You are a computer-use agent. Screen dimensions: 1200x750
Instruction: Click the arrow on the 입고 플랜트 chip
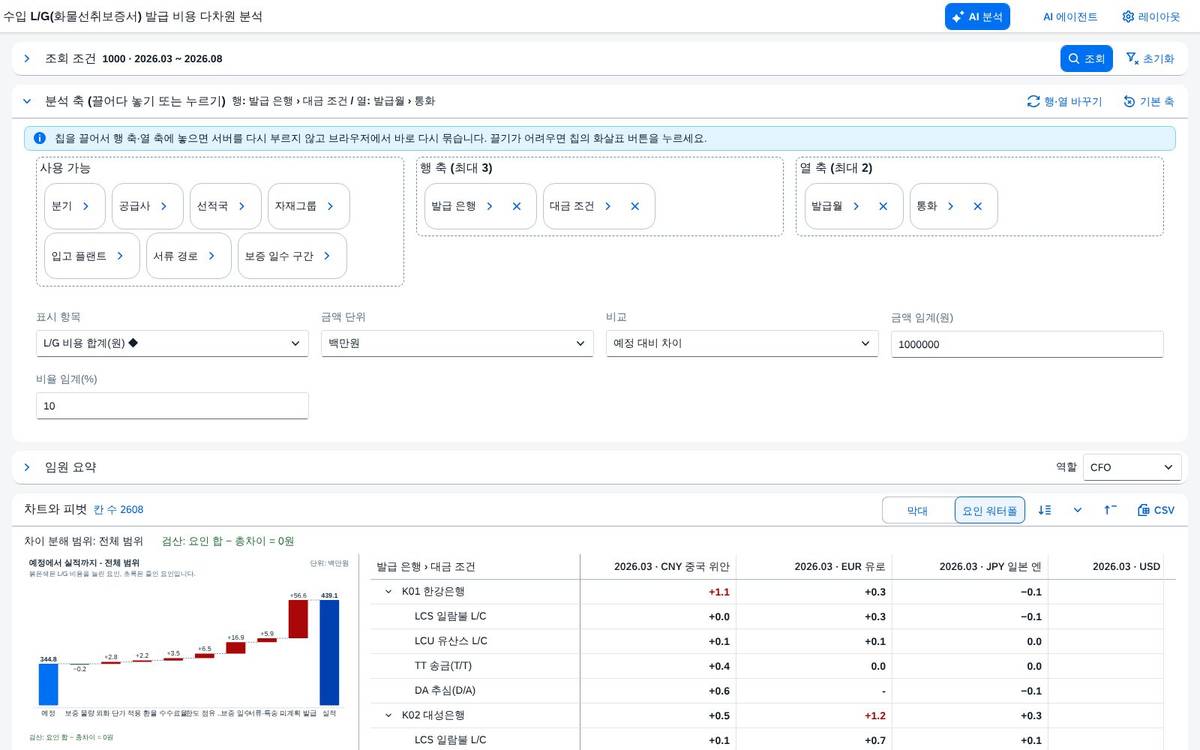(x=120, y=256)
